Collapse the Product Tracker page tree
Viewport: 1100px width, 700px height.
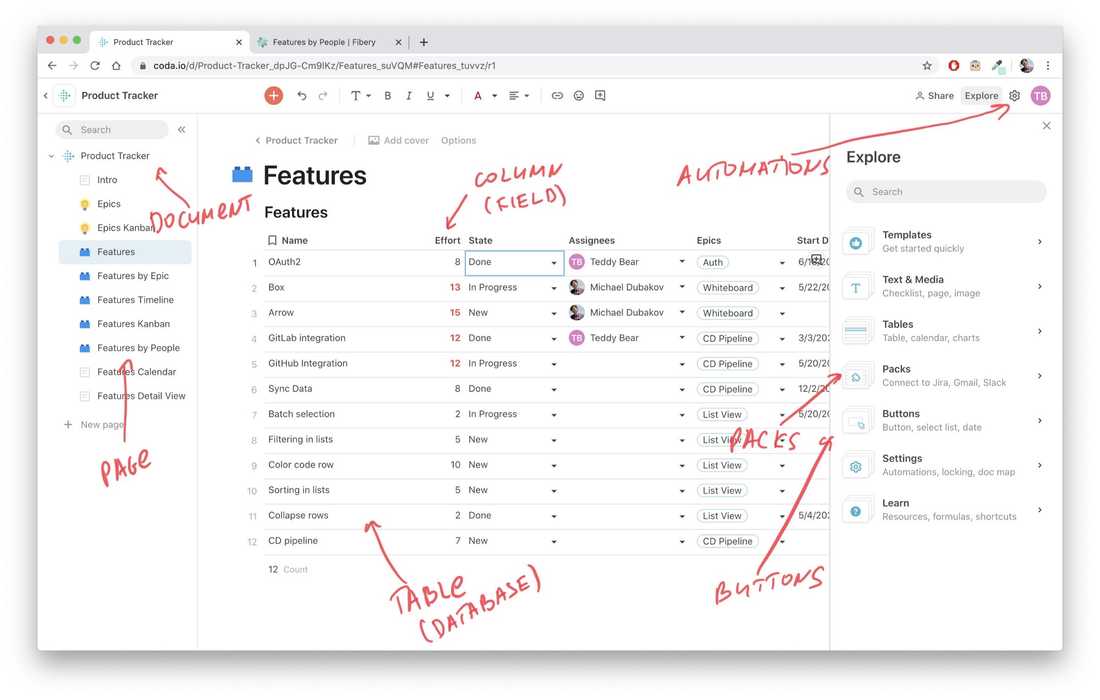pyautogui.click(x=50, y=155)
